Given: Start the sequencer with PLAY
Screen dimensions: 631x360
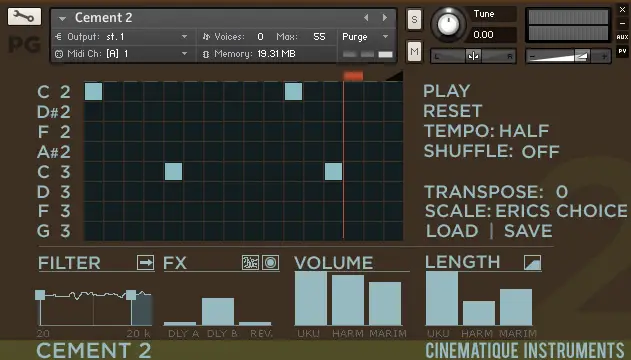Looking at the screenshot, I should [x=447, y=91].
